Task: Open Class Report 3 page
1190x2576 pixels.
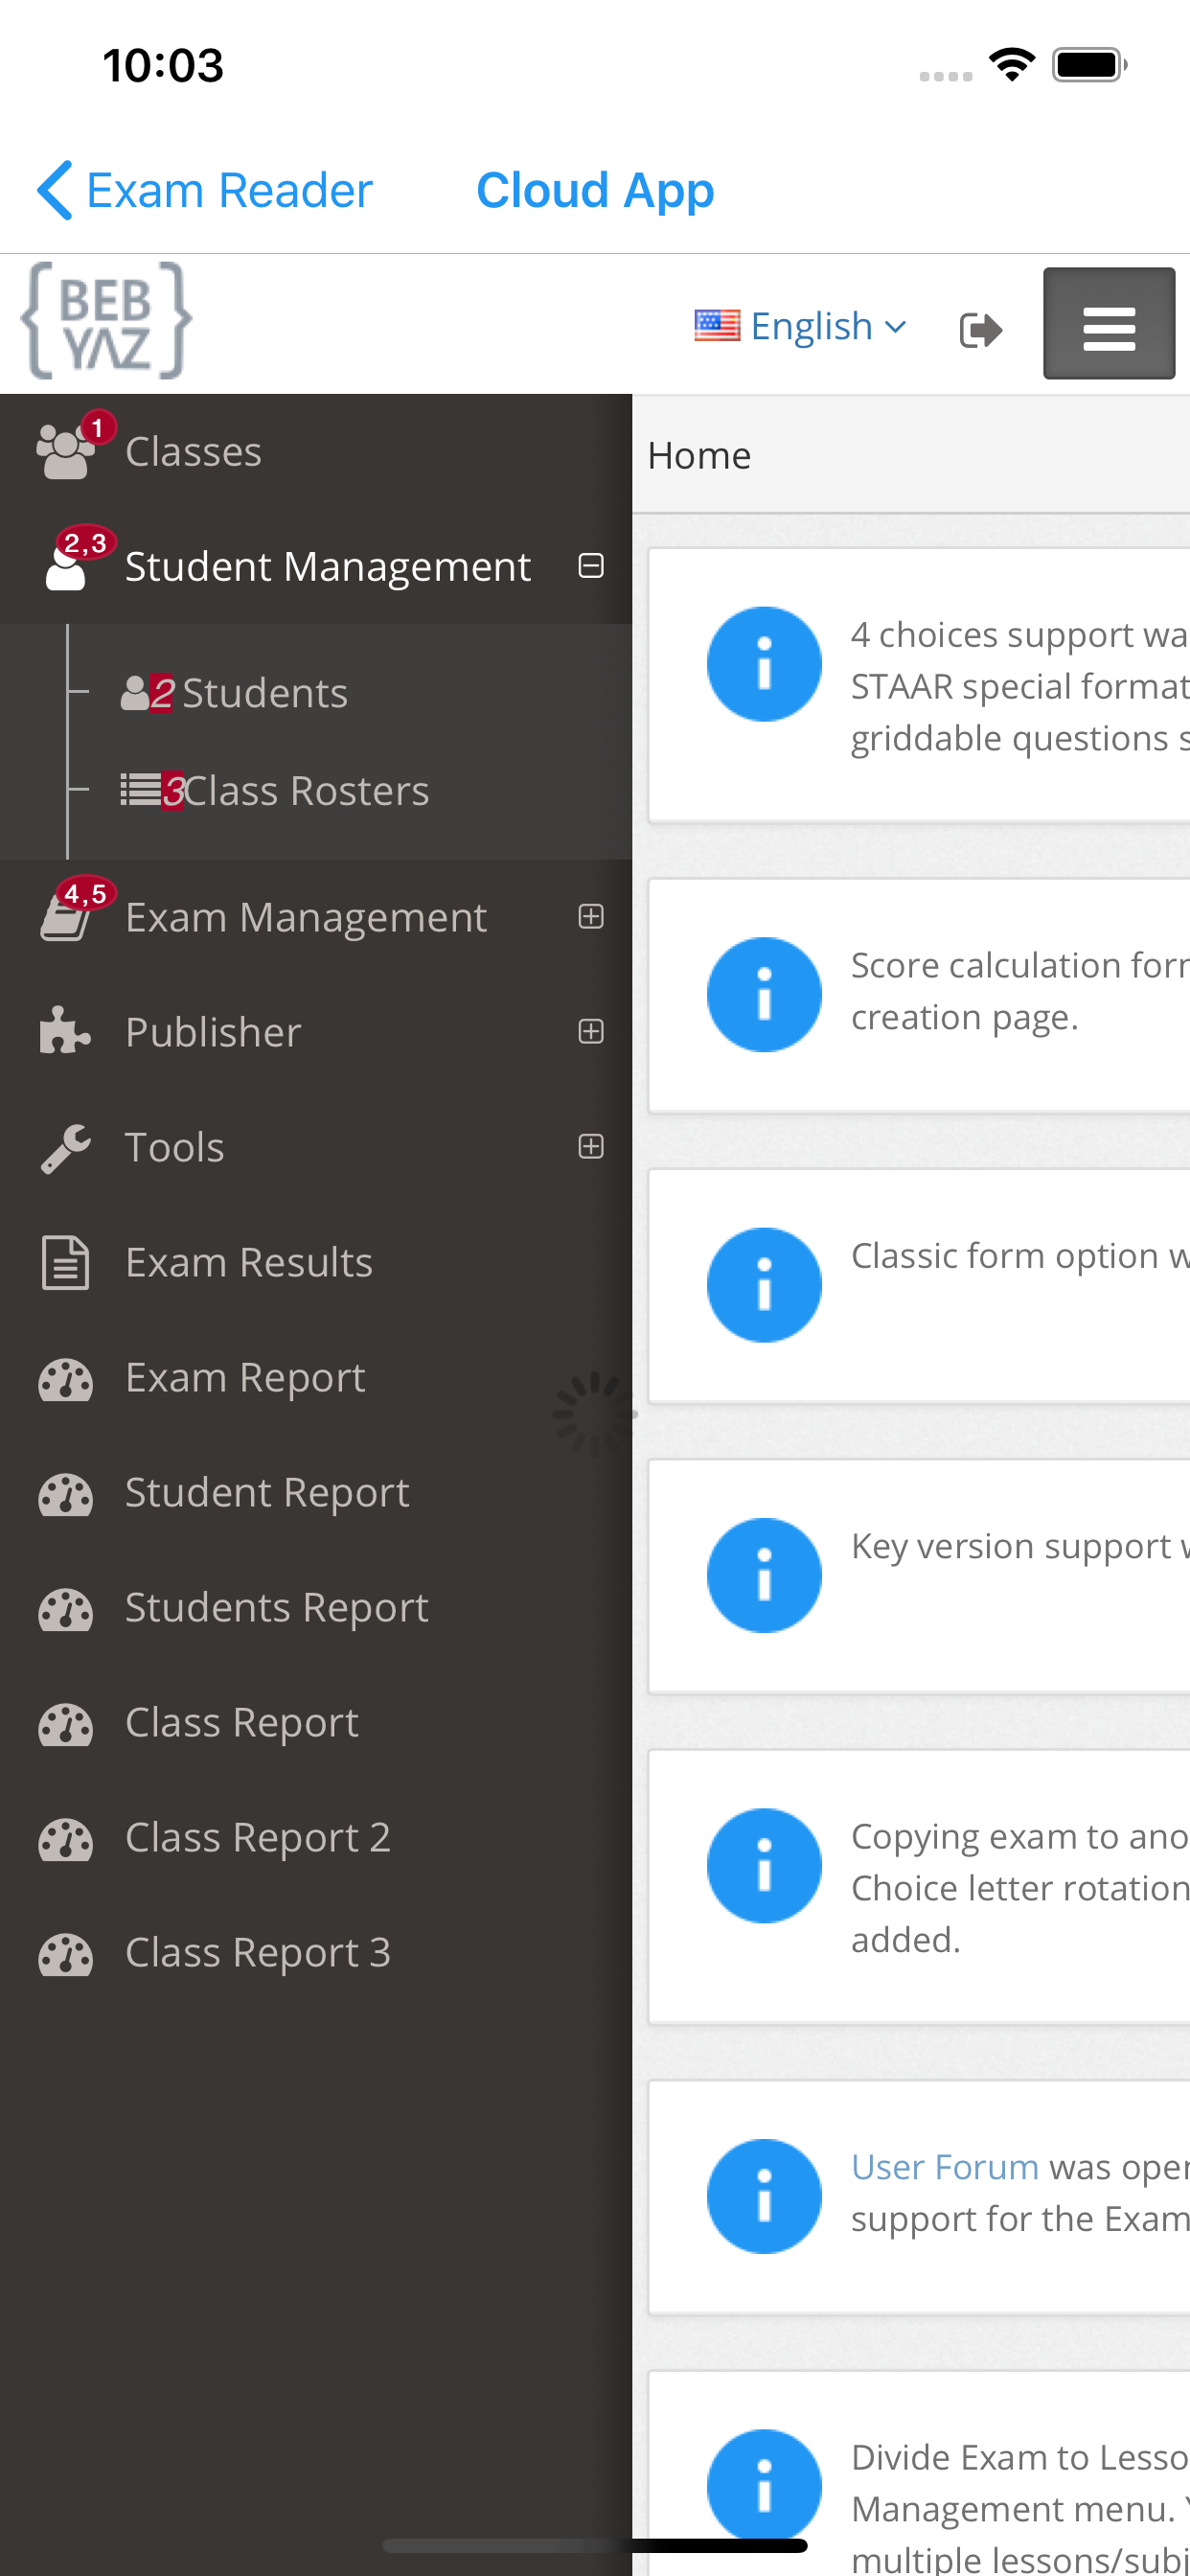Action: click(316, 1952)
